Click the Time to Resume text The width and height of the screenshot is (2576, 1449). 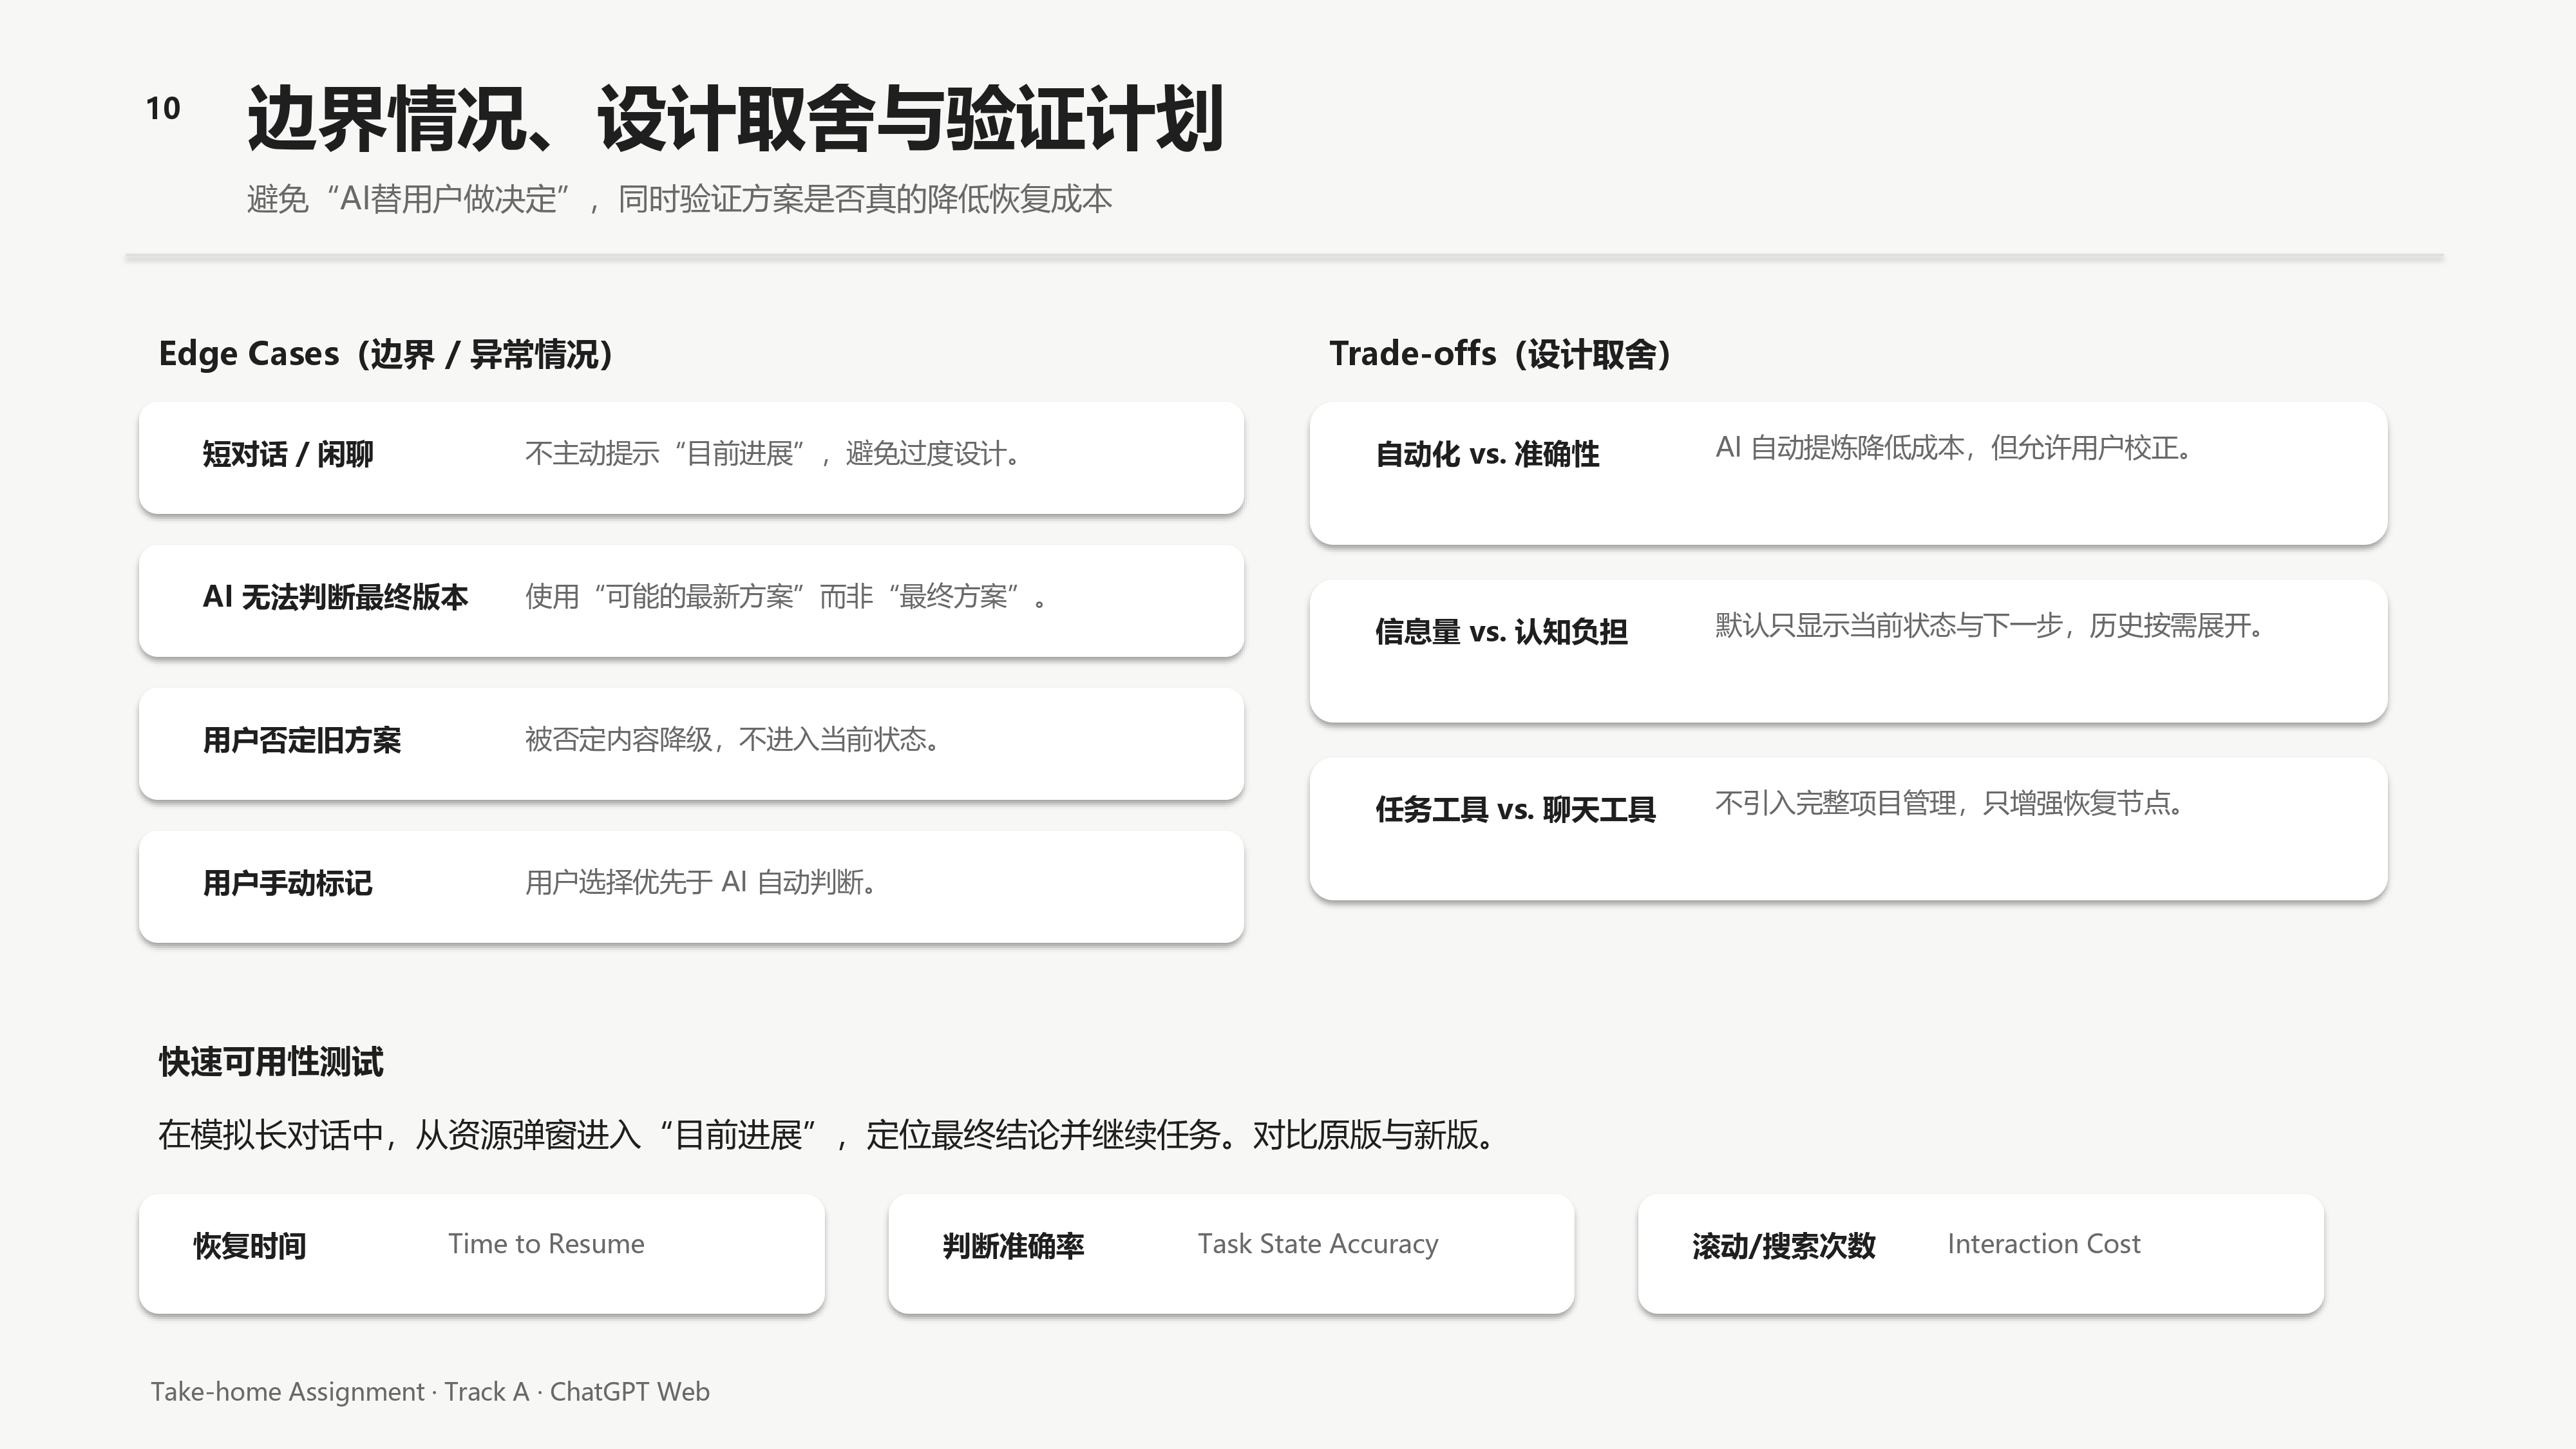click(x=546, y=1244)
